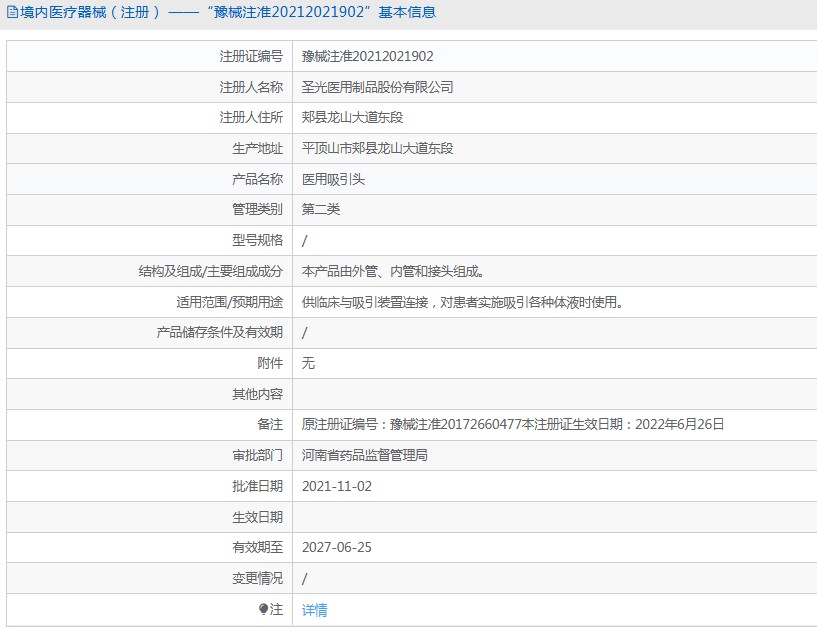Viewport: 817px width, 633px height.
Task: Select the approval date 2021-11-02
Action: point(337,487)
